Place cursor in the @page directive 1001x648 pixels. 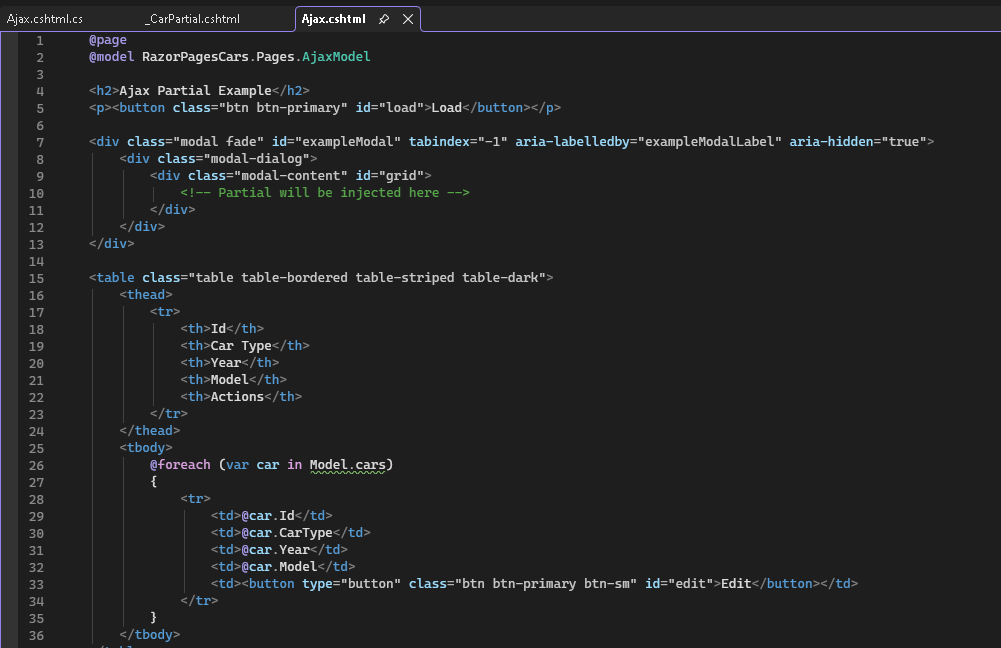tap(108, 40)
